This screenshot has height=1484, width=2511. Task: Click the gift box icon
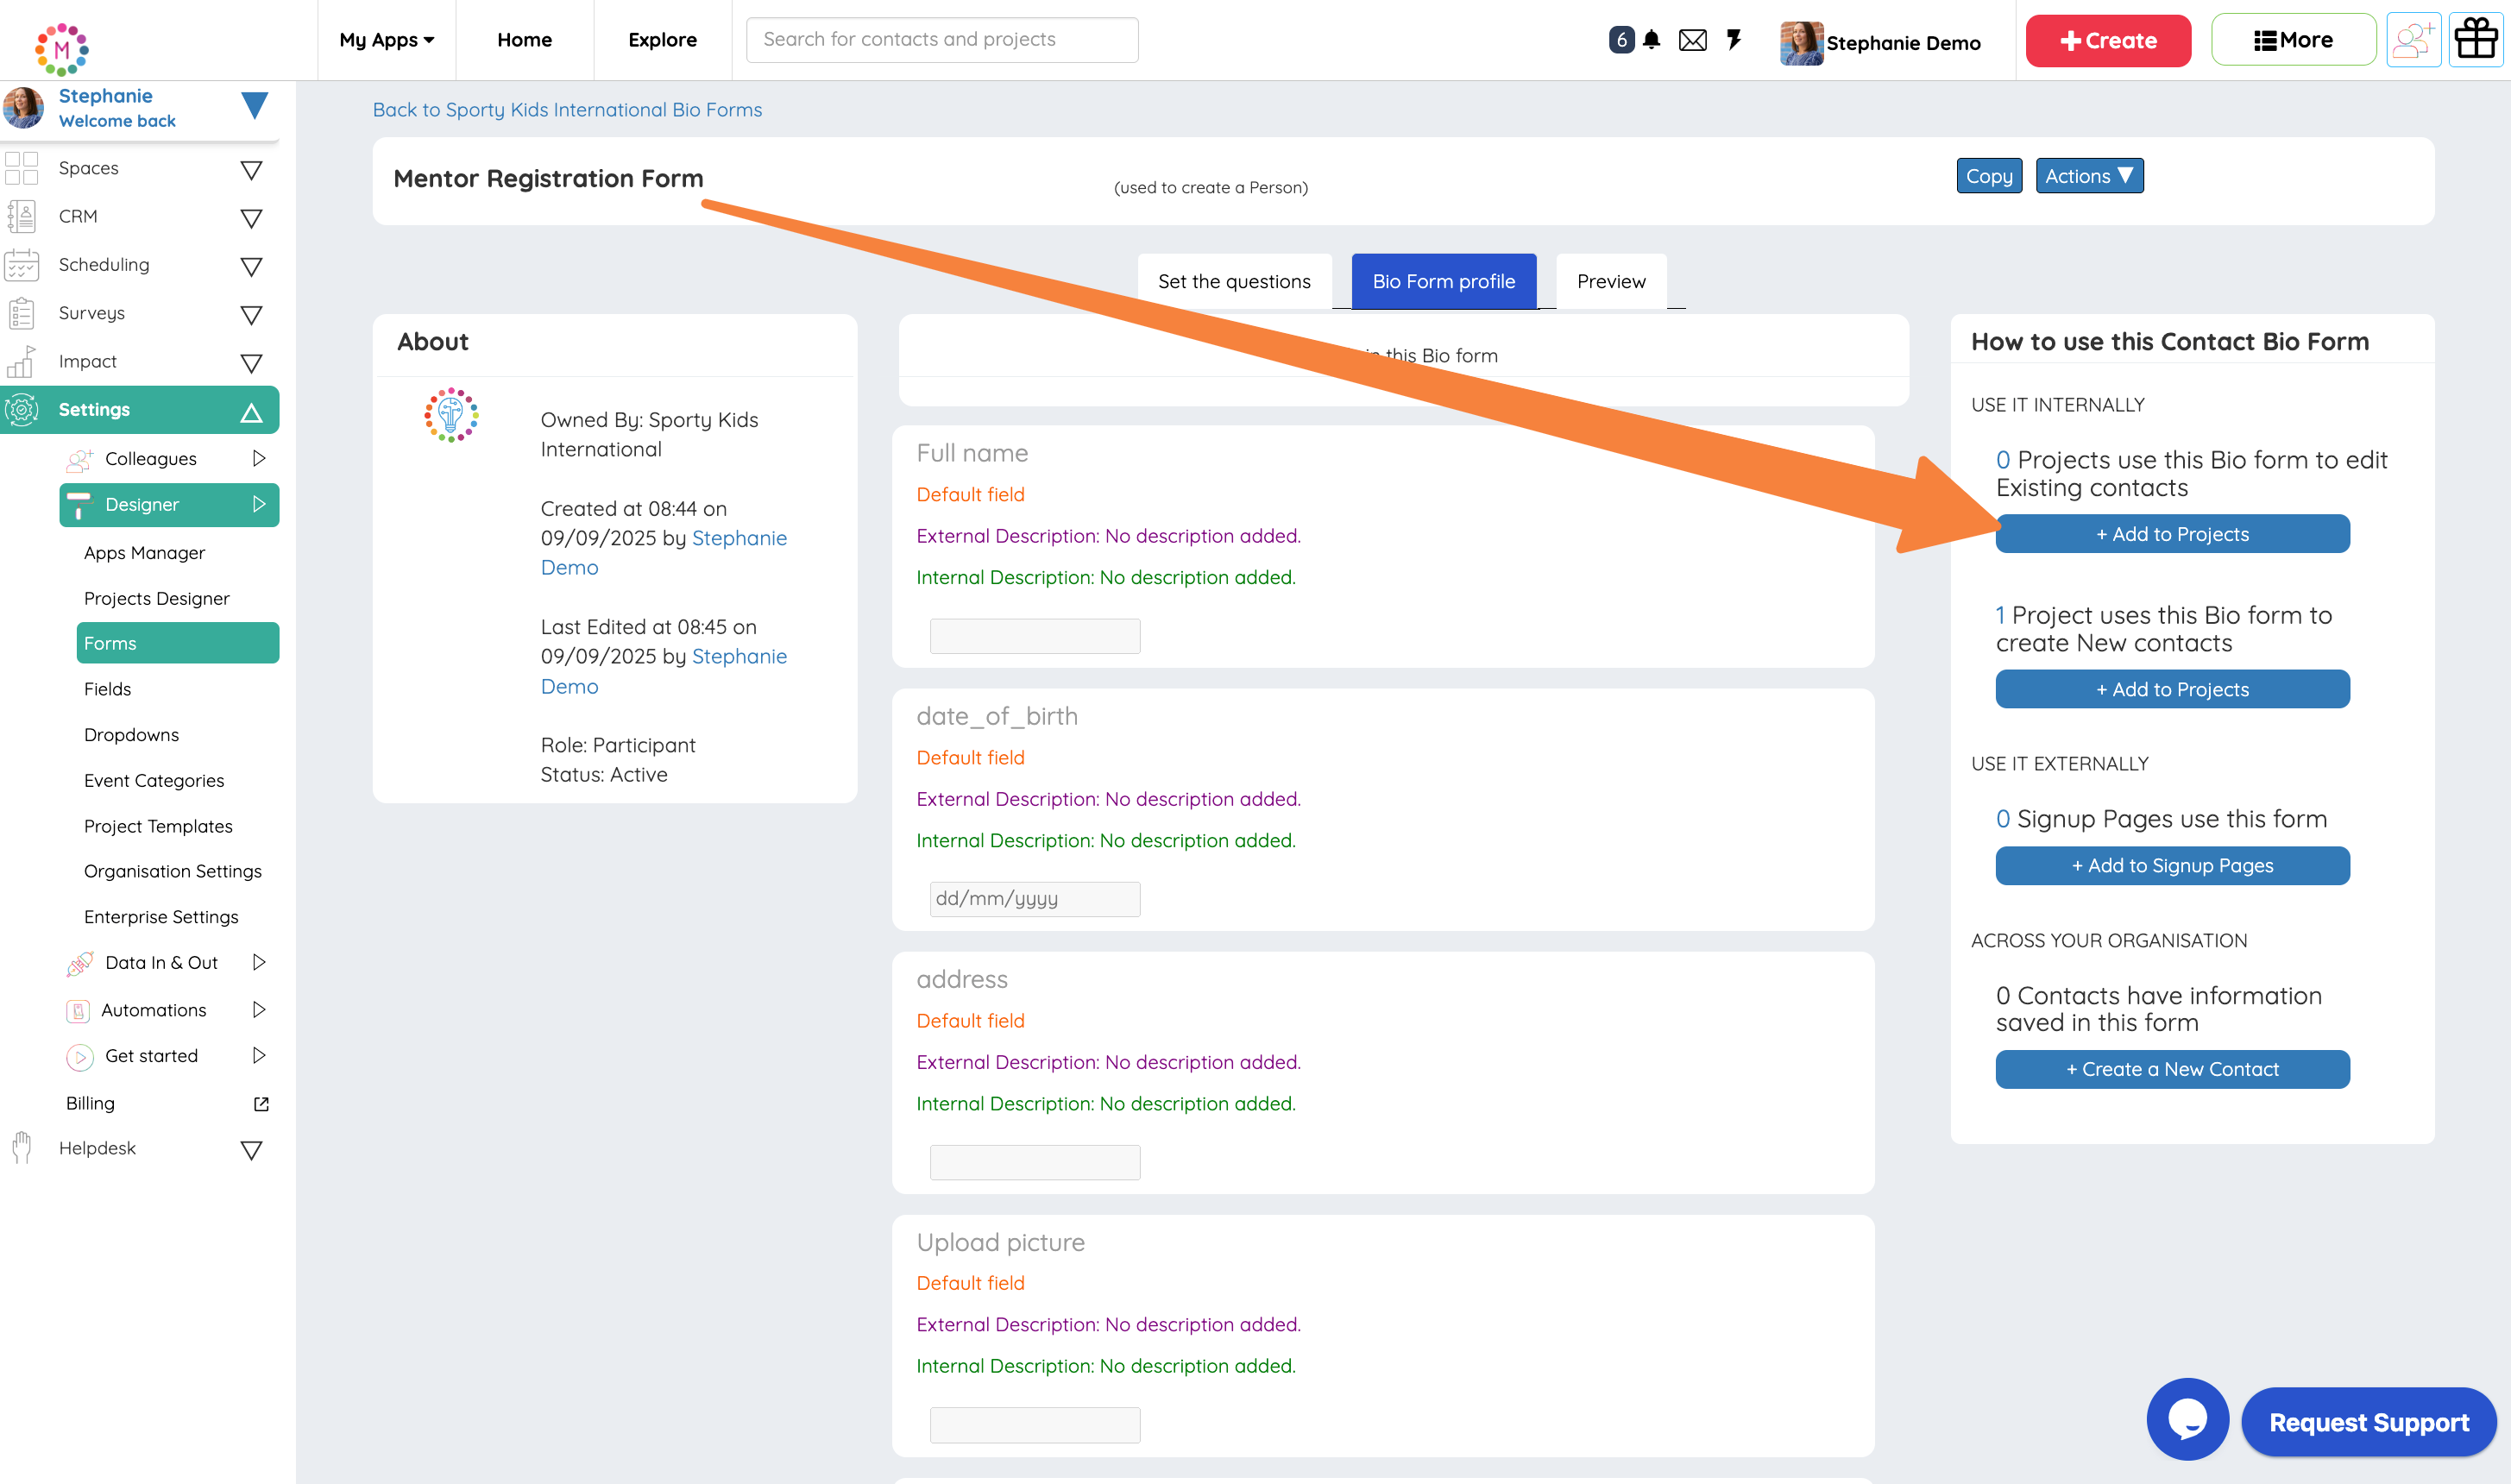(2475, 40)
